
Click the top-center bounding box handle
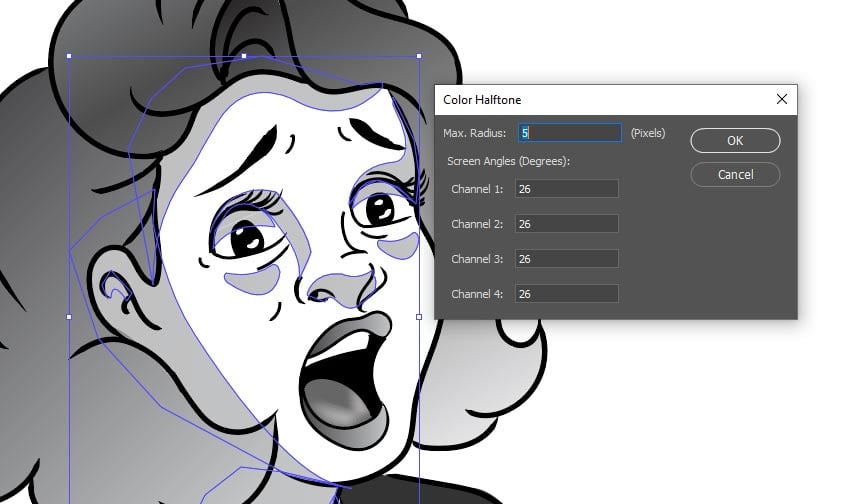(244, 56)
